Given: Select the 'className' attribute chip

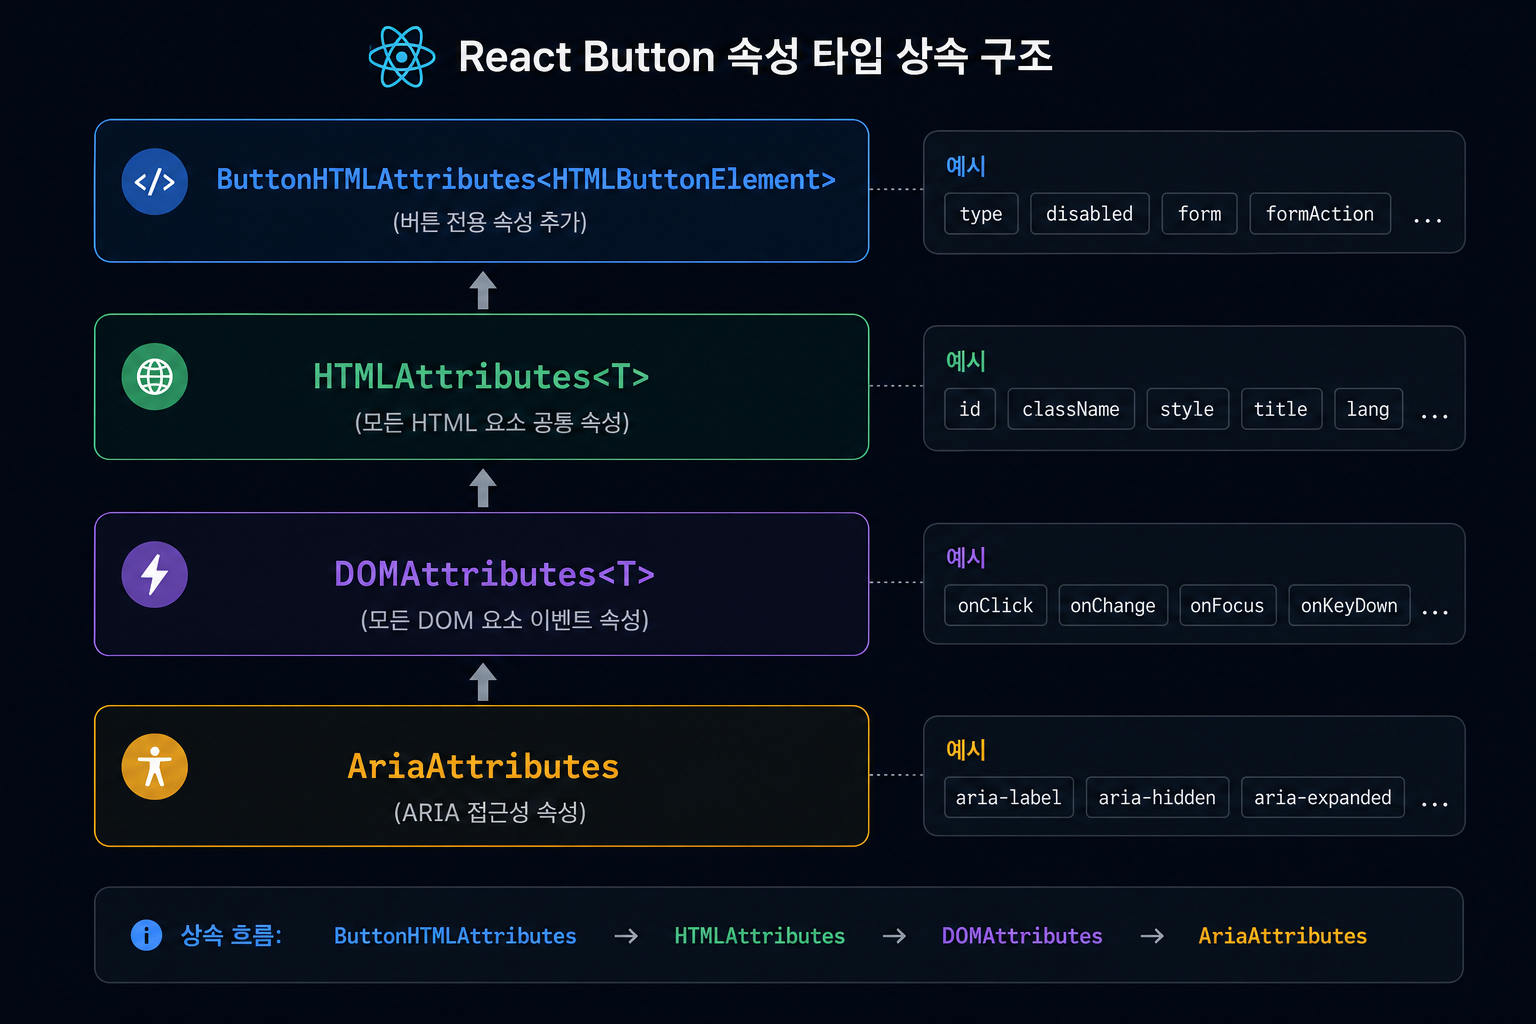Looking at the screenshot, I should click(x=1071, y=409).
